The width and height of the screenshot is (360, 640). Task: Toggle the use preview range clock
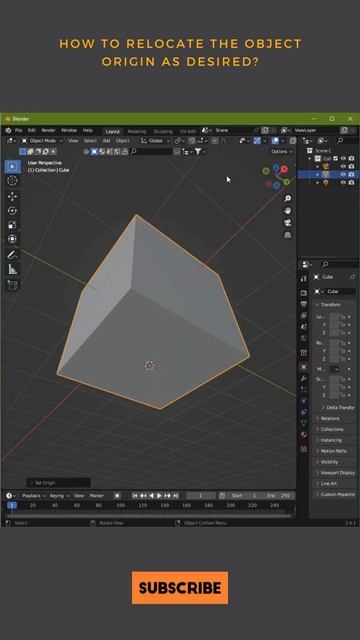[222, 496]
